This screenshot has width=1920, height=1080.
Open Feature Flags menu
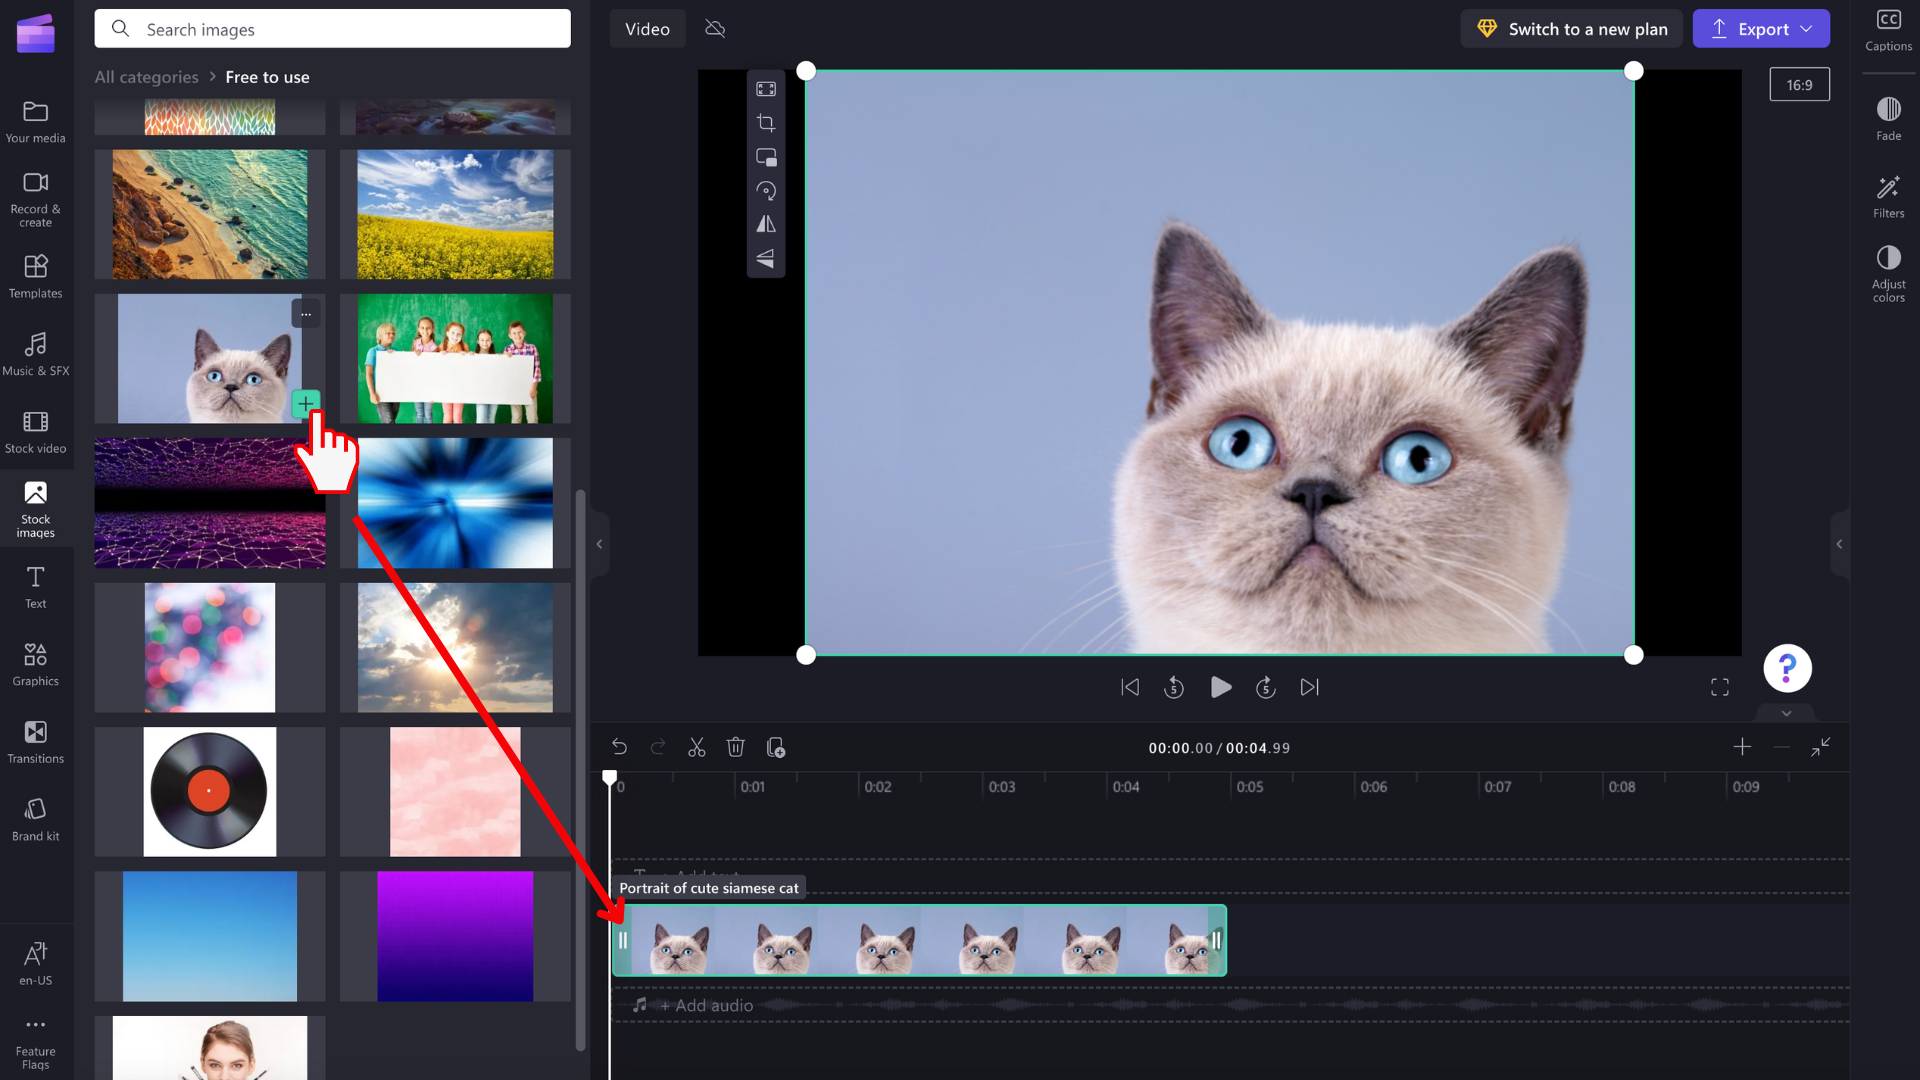click(36, 1044)
